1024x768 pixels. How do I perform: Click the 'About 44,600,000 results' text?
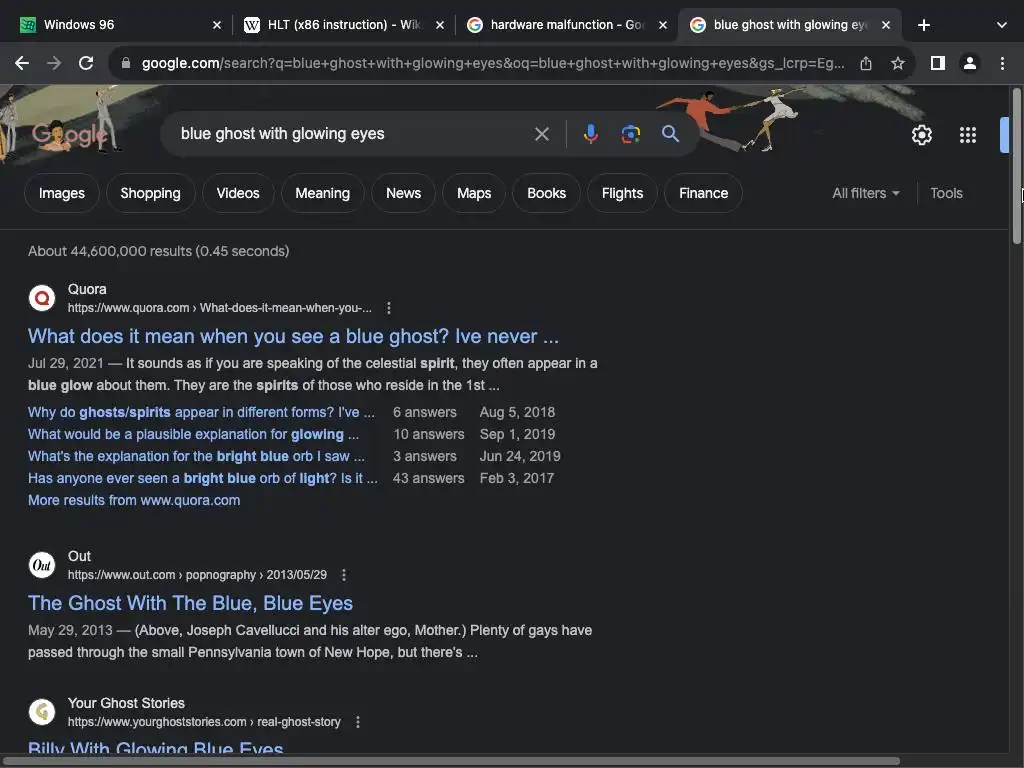158,251
